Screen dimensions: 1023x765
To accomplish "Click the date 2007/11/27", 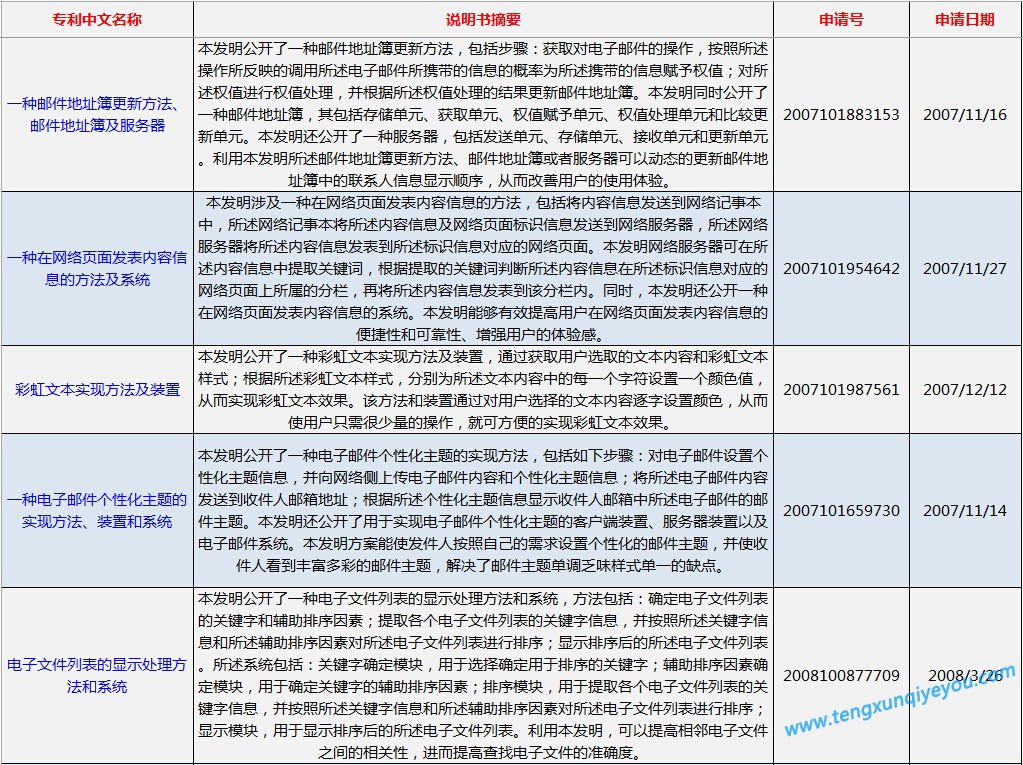I will pos(965,269).
